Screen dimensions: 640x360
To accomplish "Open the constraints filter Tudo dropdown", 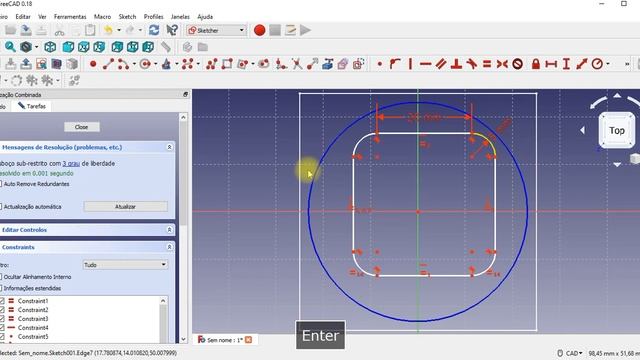I will coord(125,265).
